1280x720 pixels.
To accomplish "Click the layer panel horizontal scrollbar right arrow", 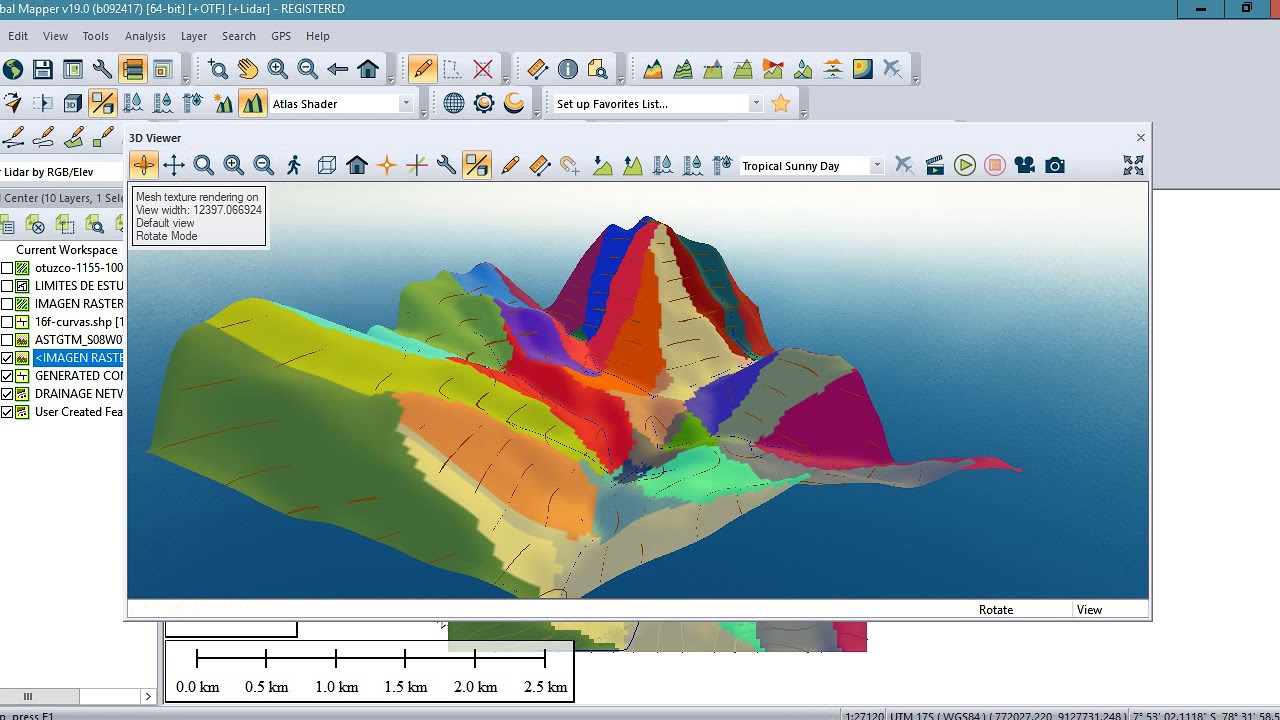I will coord(148,696).
